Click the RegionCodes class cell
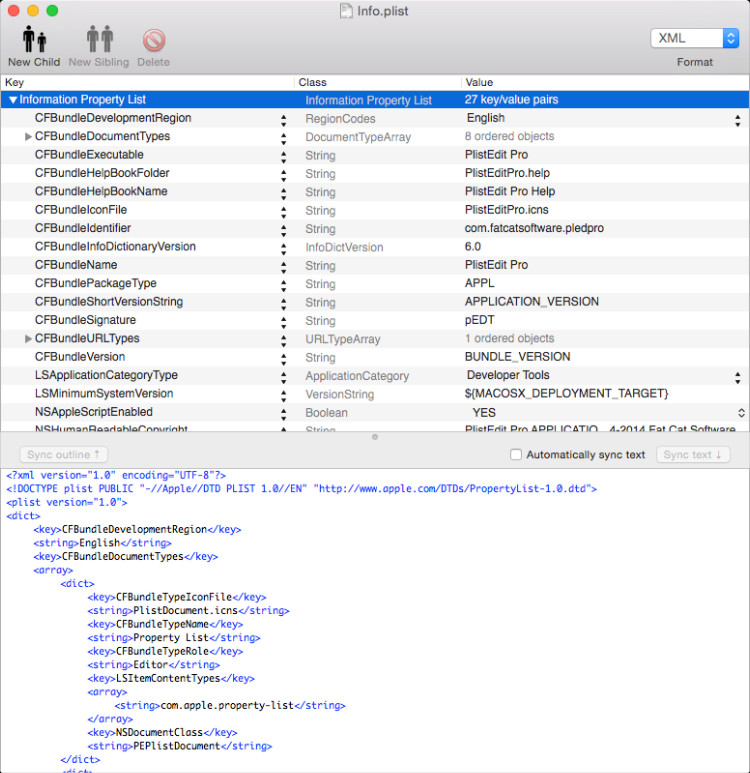 click(x=340, y=119)
